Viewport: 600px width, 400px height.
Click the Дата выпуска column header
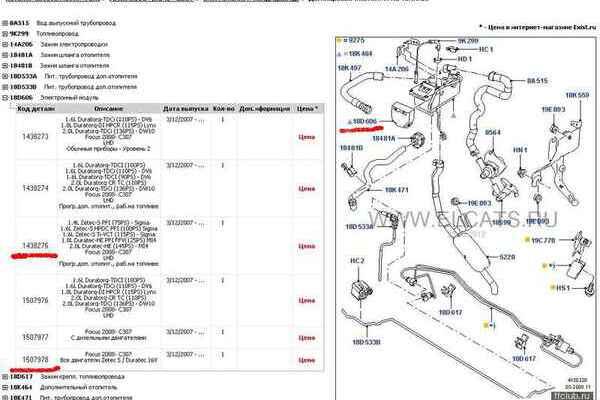click(186, 109)
